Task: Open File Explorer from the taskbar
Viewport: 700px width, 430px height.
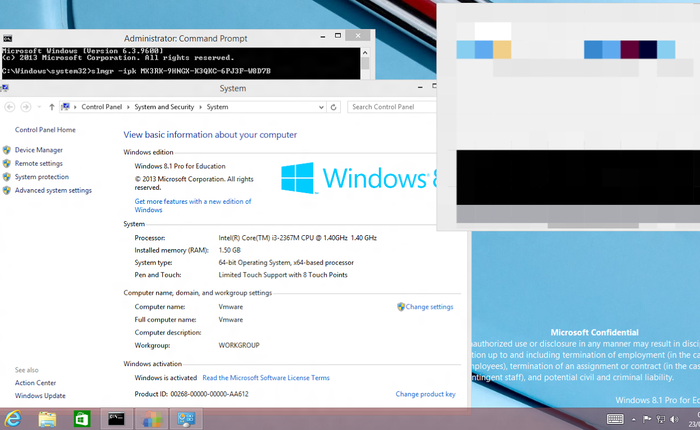Action: tap(47, 419)
